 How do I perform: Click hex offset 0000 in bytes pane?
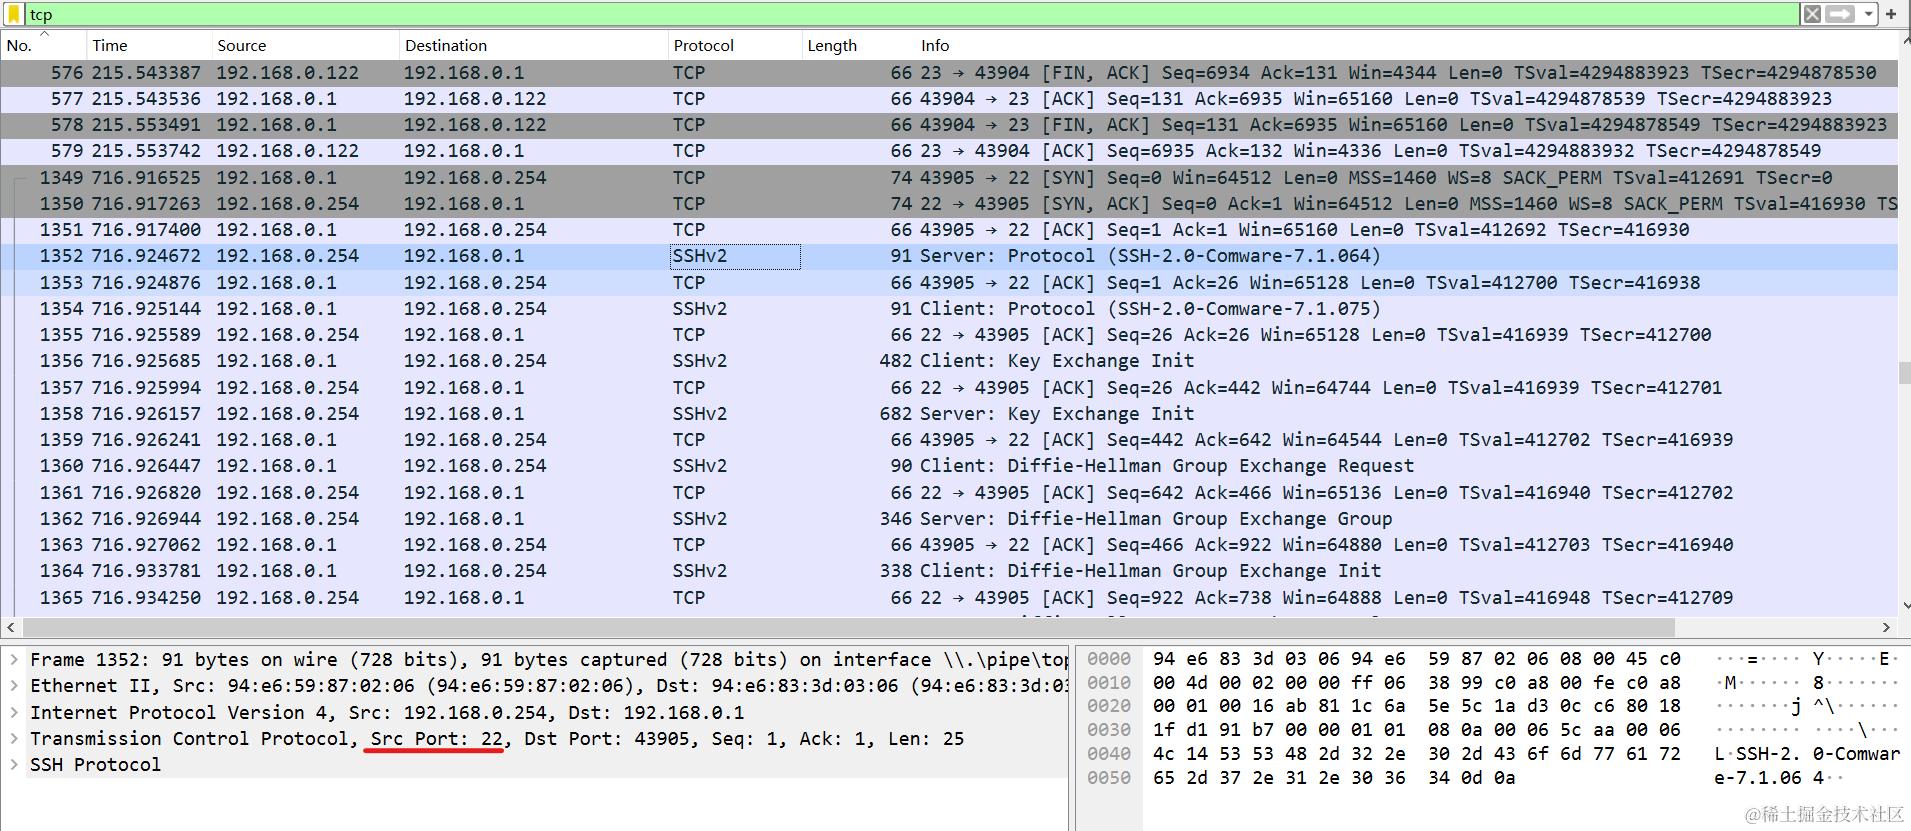pos(1109,659)
